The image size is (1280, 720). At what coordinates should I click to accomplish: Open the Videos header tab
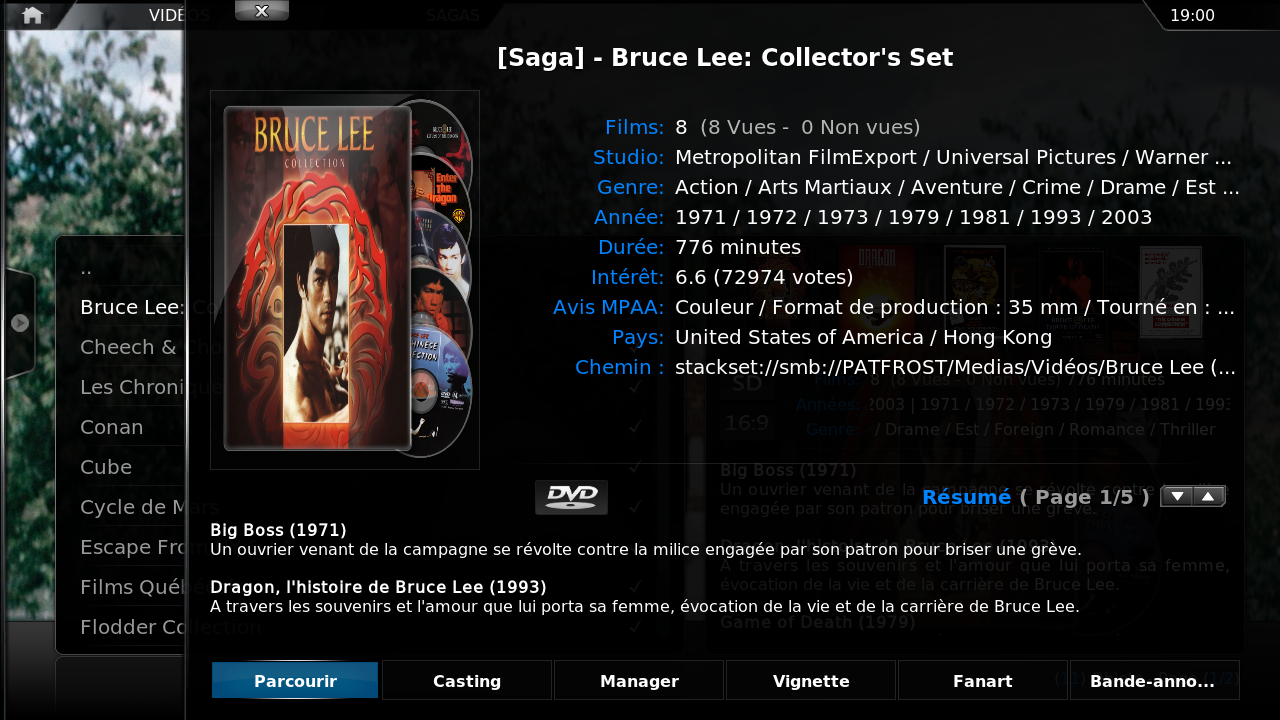coord(180,15)
